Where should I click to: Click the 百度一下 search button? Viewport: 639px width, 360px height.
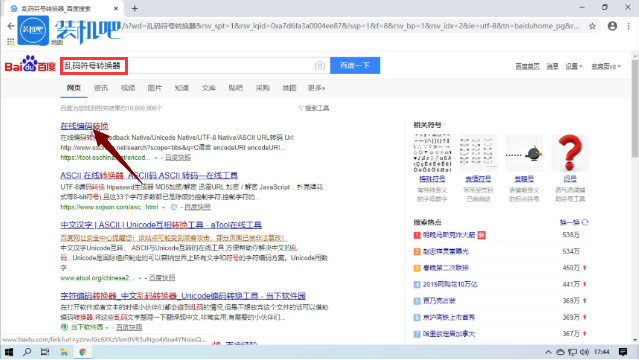(x=355, y=66)
